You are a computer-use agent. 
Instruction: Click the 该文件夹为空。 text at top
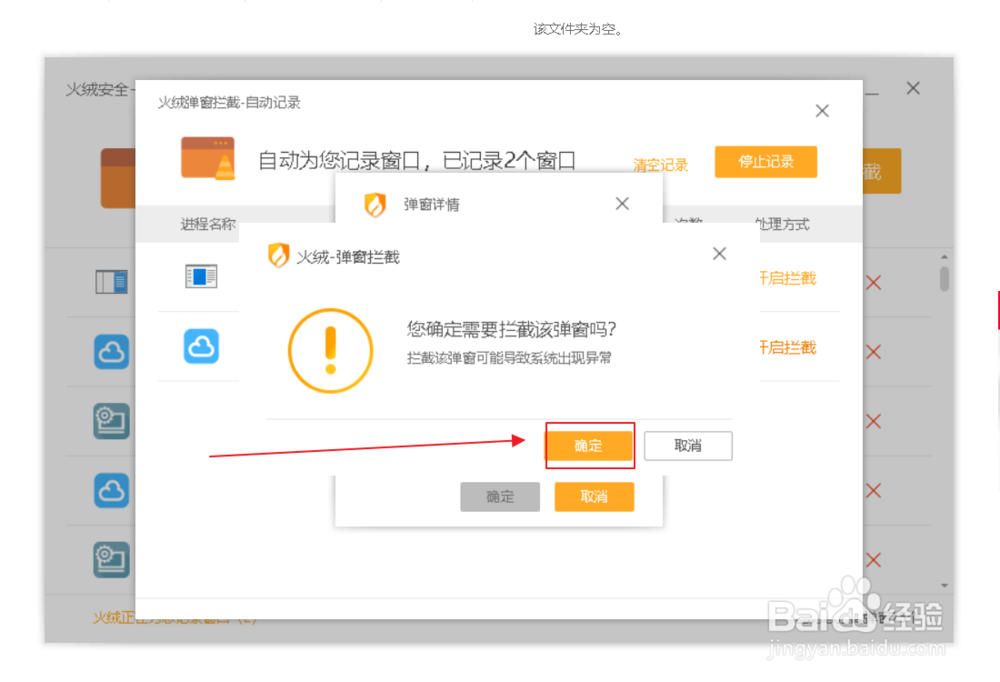(x=578, y=29)
